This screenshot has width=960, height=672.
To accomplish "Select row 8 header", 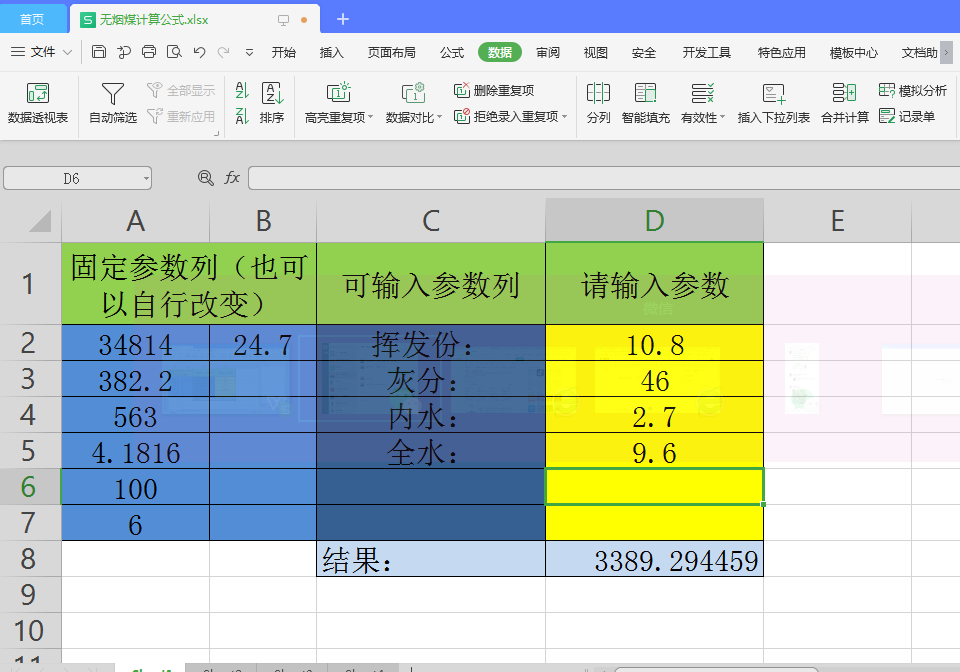I will (30, 559).
